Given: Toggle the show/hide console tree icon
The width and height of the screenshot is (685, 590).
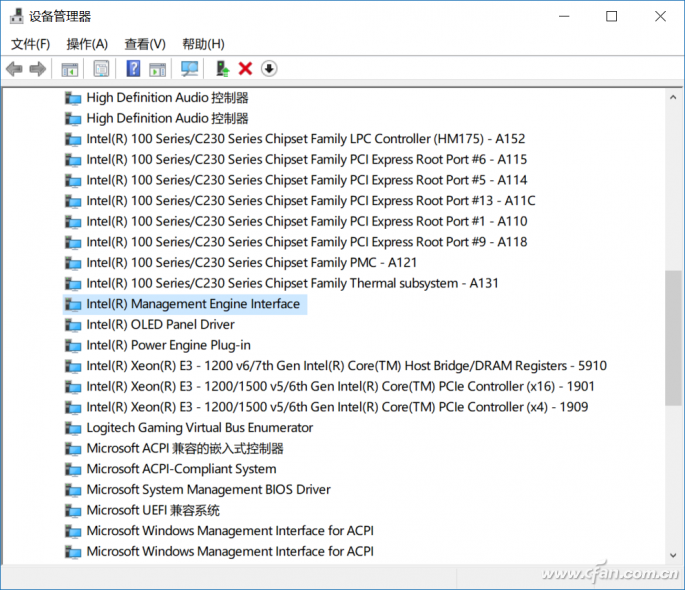Looking at the screenshot, I should point(69,69).
